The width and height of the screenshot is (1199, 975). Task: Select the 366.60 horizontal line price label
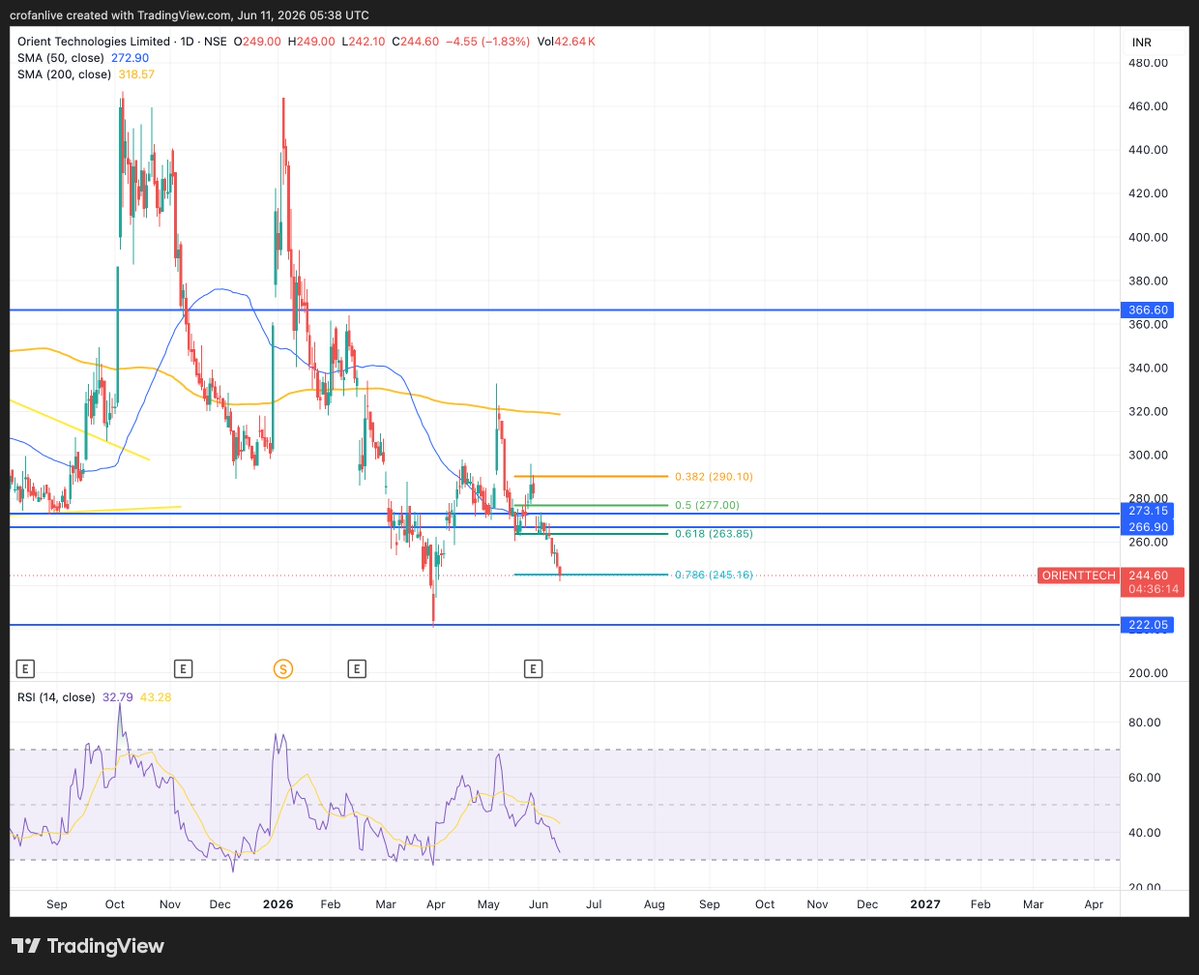pos(1147,310)
